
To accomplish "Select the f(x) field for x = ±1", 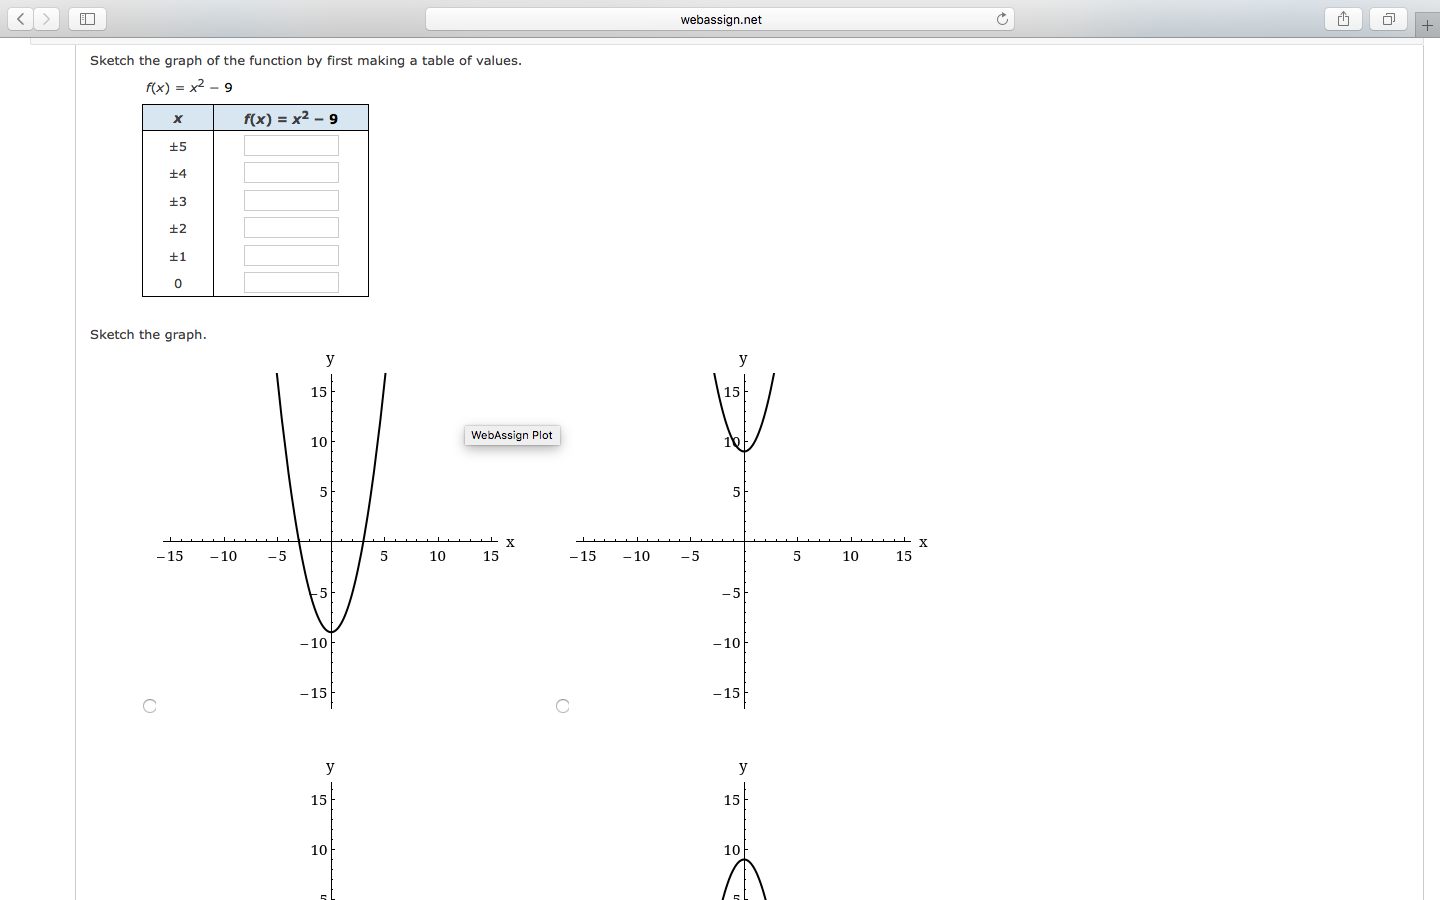I will pyautogui.click(x=291, y=256).
